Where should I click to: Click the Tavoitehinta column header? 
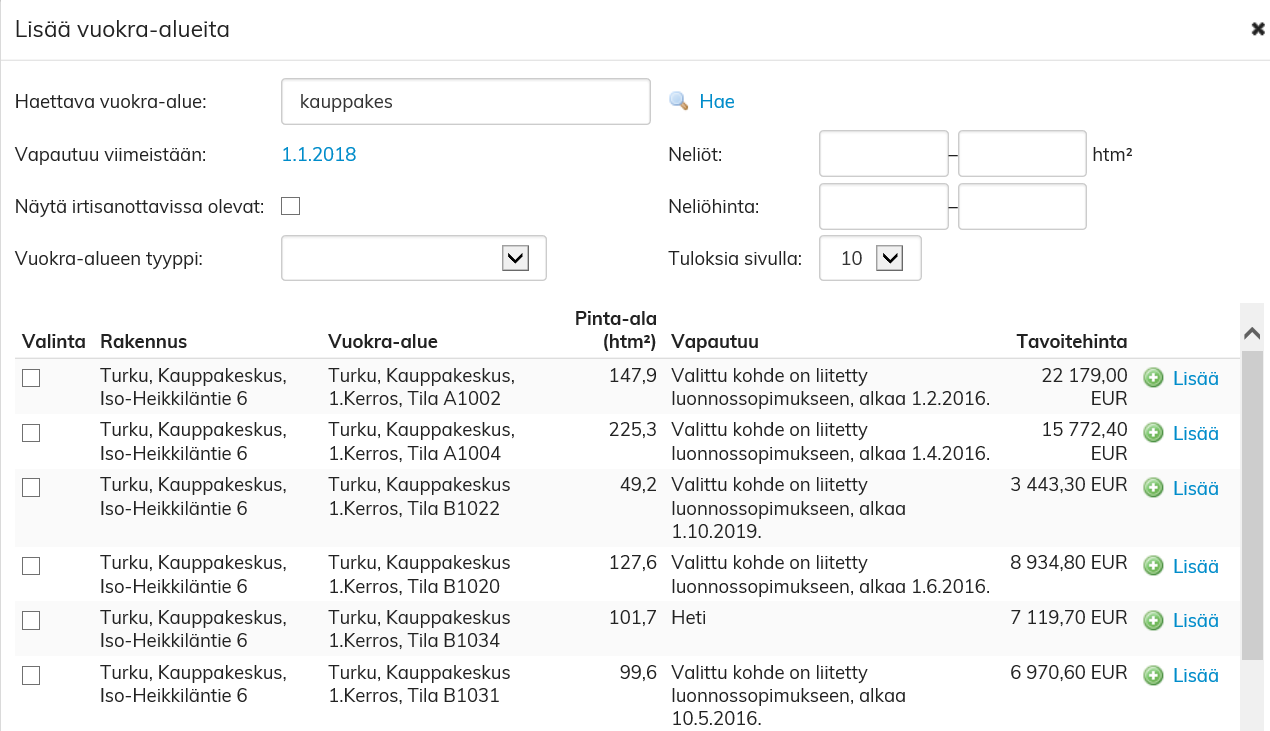(x=1071, y=341)
